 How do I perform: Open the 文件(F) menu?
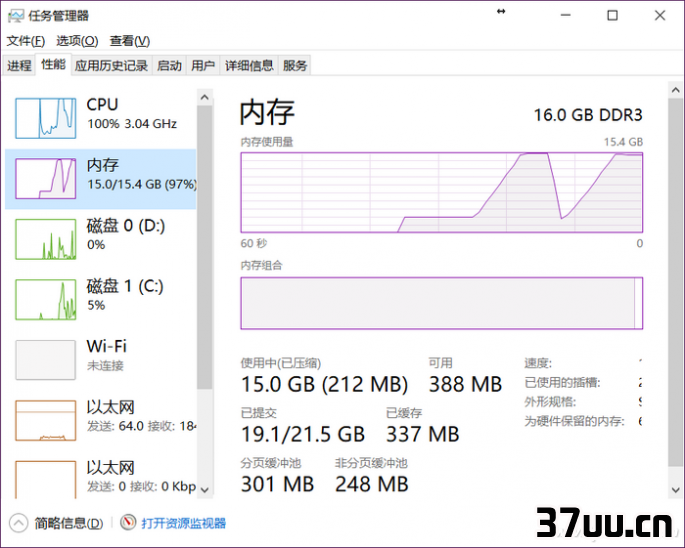click(26, 41)
